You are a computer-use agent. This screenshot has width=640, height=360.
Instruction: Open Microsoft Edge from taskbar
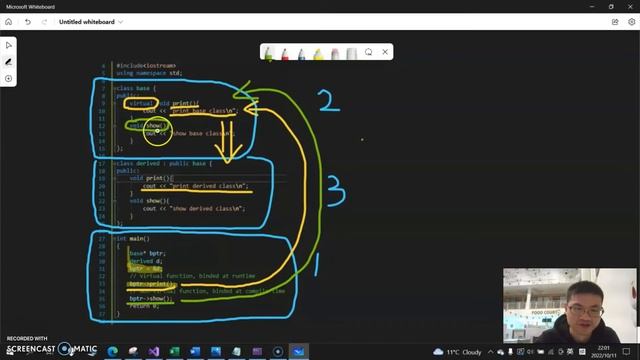pos(113,351)
